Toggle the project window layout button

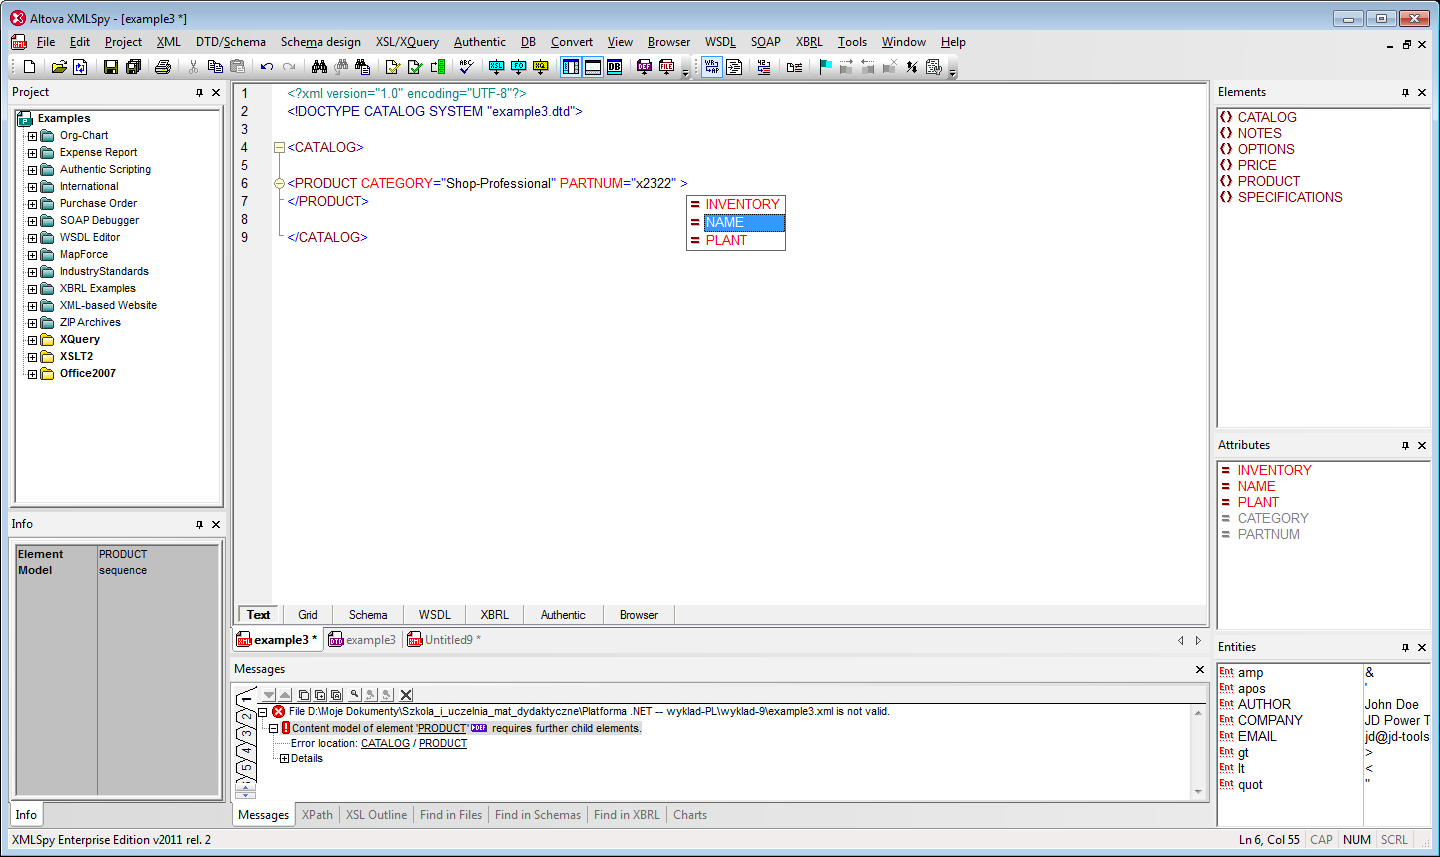pyautogui.click(x=570, y=67)
